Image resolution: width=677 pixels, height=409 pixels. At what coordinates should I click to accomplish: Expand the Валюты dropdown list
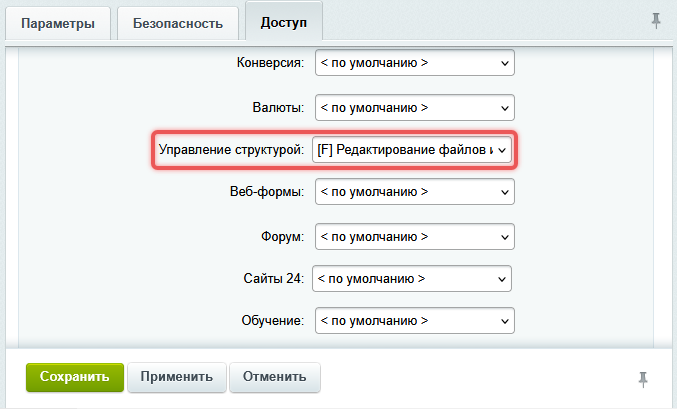[x=414, y=107]
